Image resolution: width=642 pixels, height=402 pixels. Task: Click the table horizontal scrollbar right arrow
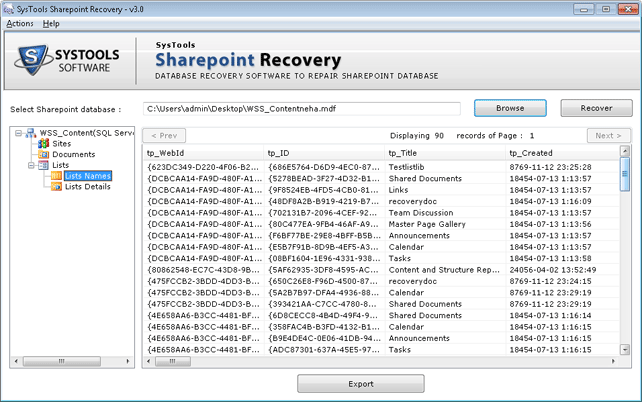pyautogui.click(x=613, y=361)
